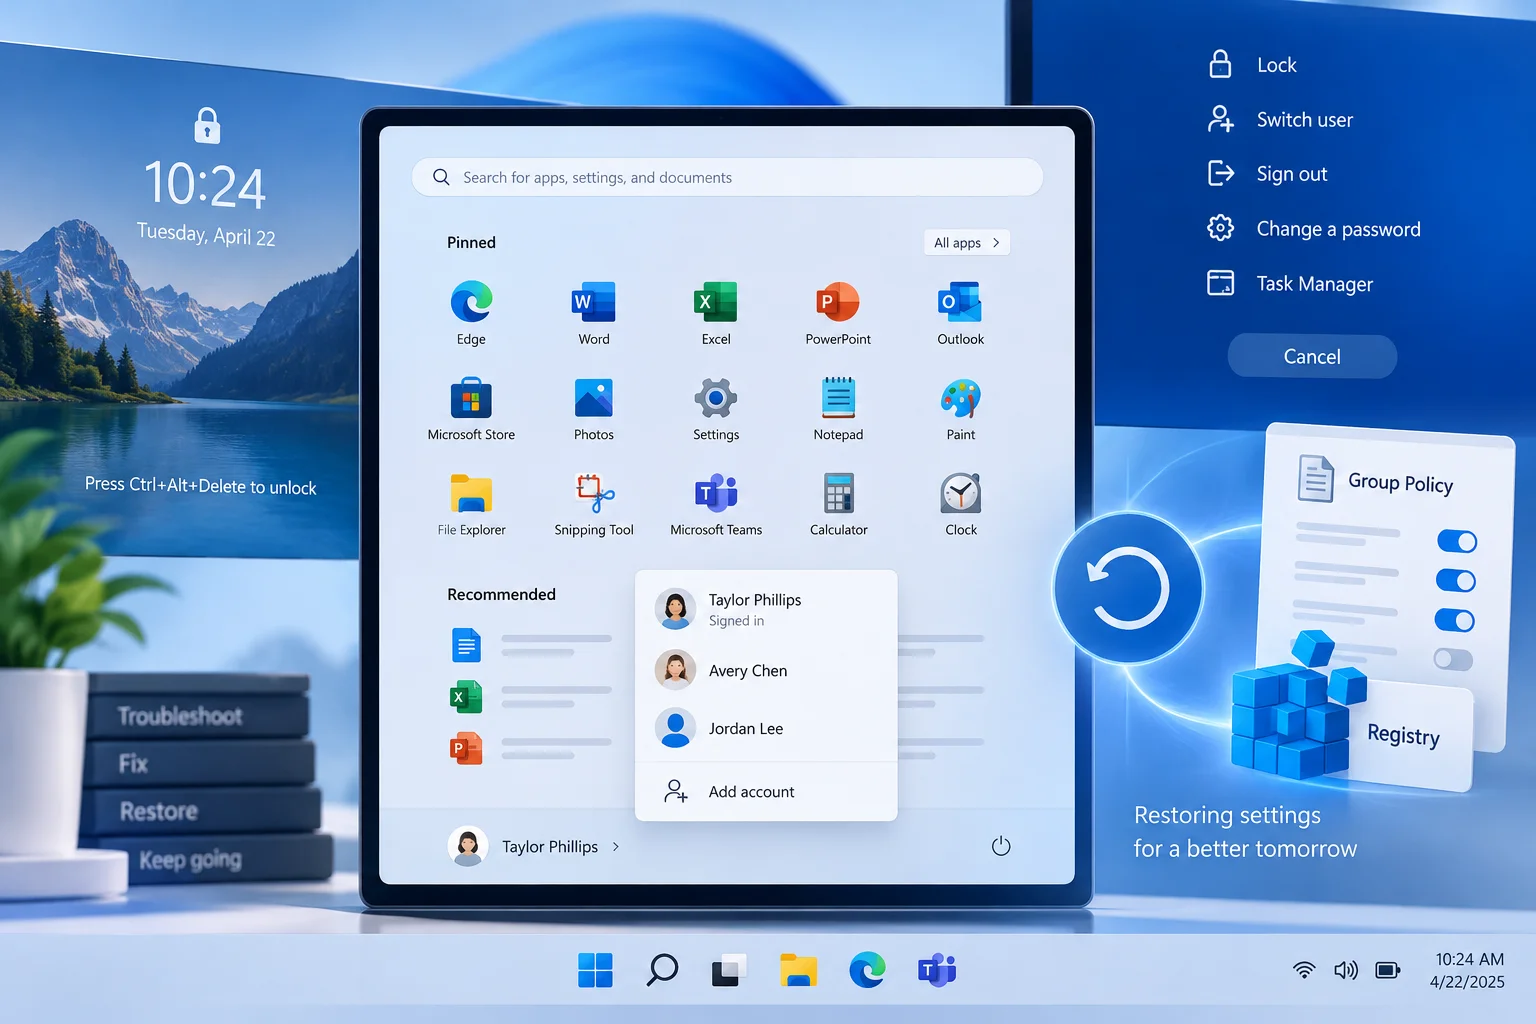Toggle the first Group Policy switch
Viewport: 1536px width, 1024px height.
[1457, 541]
